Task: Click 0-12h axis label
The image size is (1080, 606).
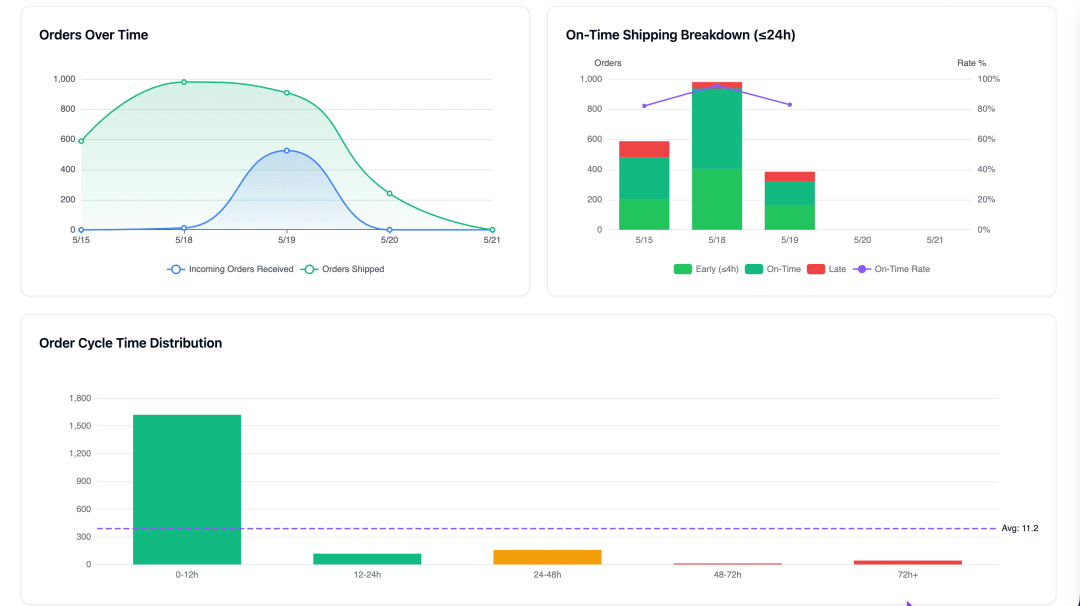Action: pos(187,574)
